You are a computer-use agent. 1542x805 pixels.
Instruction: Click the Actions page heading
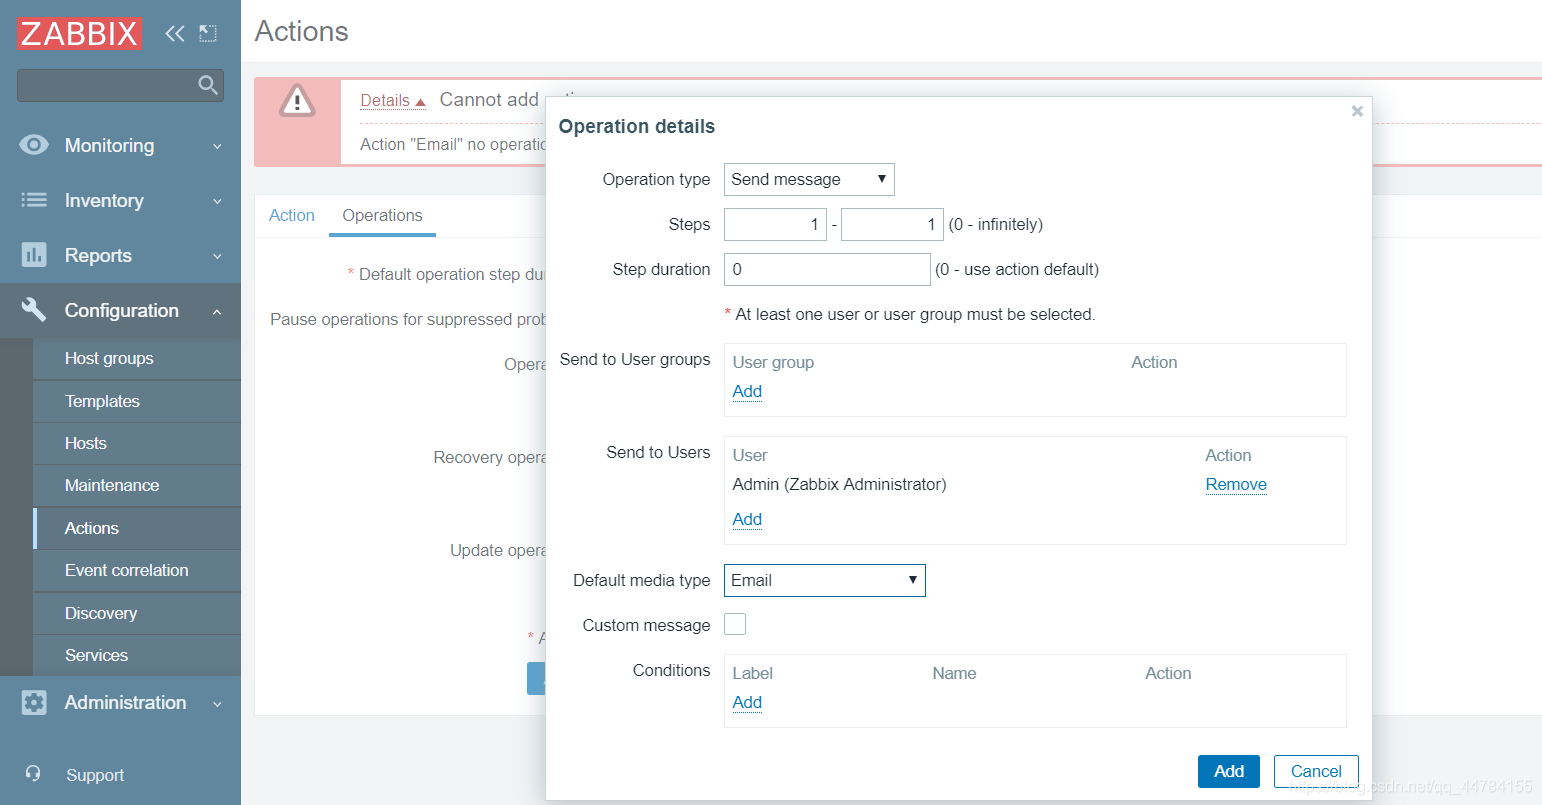pos(302,31)
